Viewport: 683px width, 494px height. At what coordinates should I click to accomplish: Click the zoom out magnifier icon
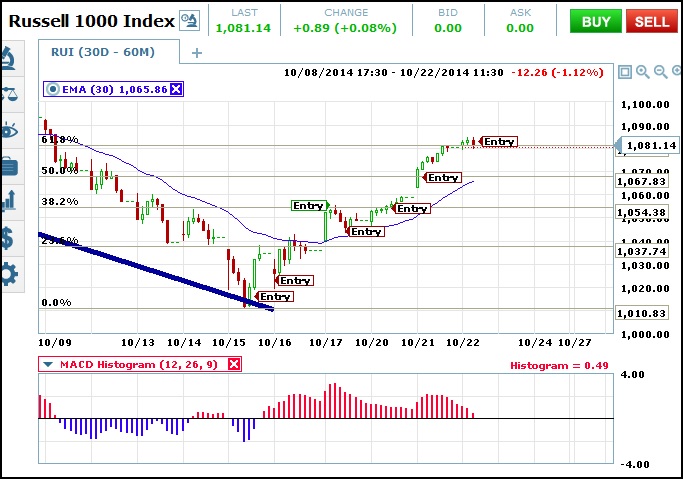click(660, 72)
